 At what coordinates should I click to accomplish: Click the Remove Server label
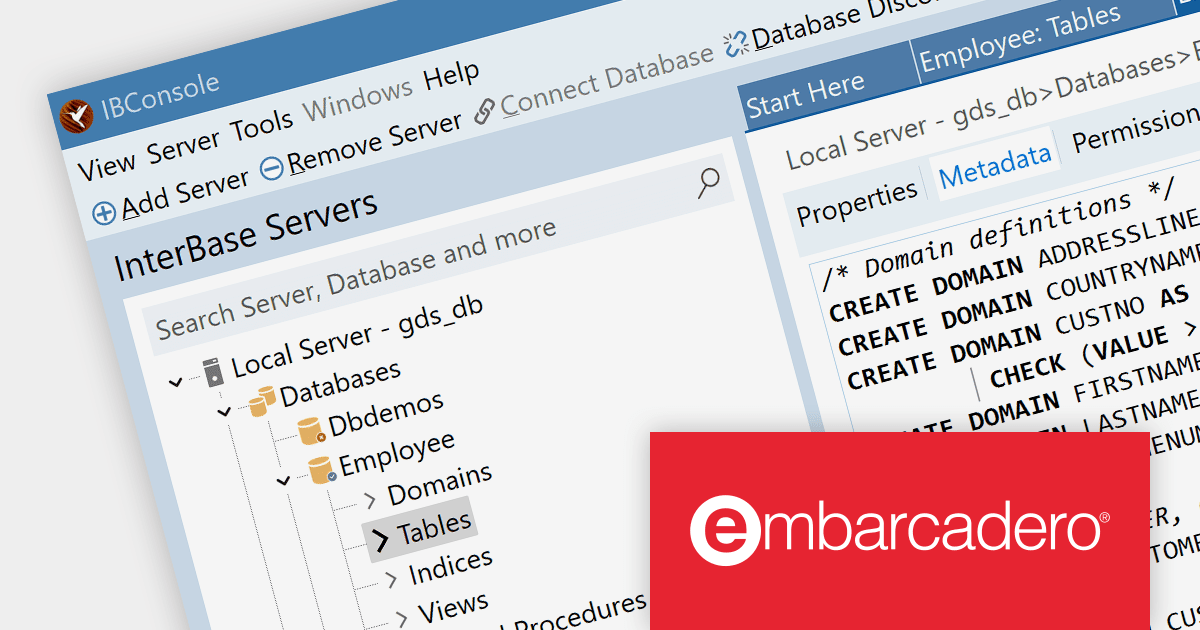375,142
